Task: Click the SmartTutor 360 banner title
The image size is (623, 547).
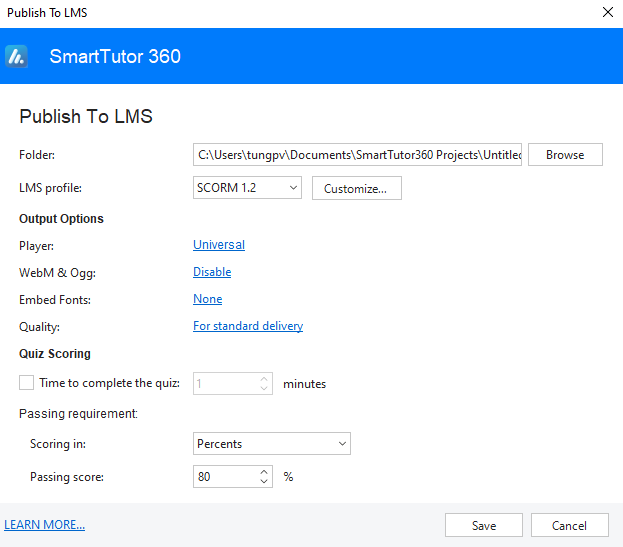Action: [115, 56]
